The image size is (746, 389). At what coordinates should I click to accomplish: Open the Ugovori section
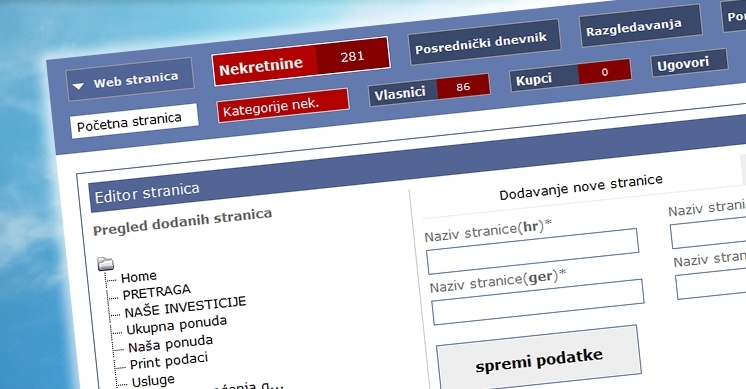pyautogui.click(x=689, y=62)
